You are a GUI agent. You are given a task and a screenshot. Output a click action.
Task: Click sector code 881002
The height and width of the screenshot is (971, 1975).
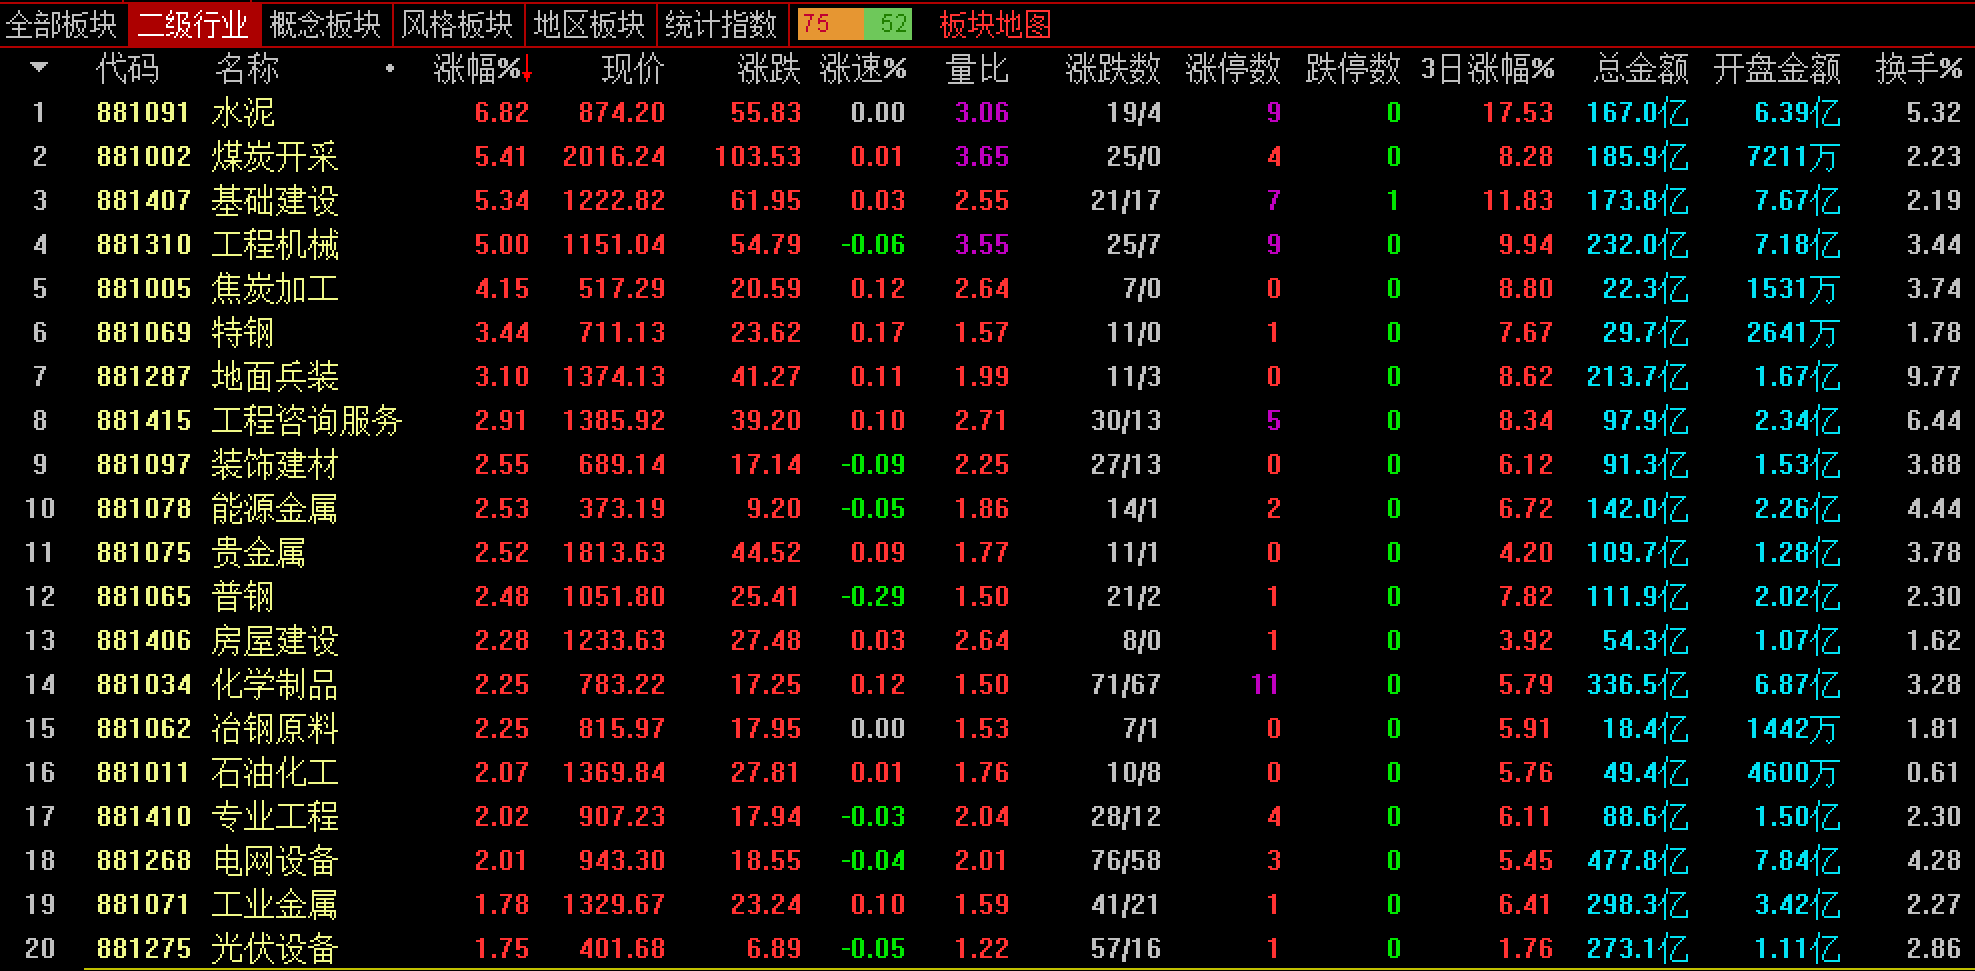144,157
